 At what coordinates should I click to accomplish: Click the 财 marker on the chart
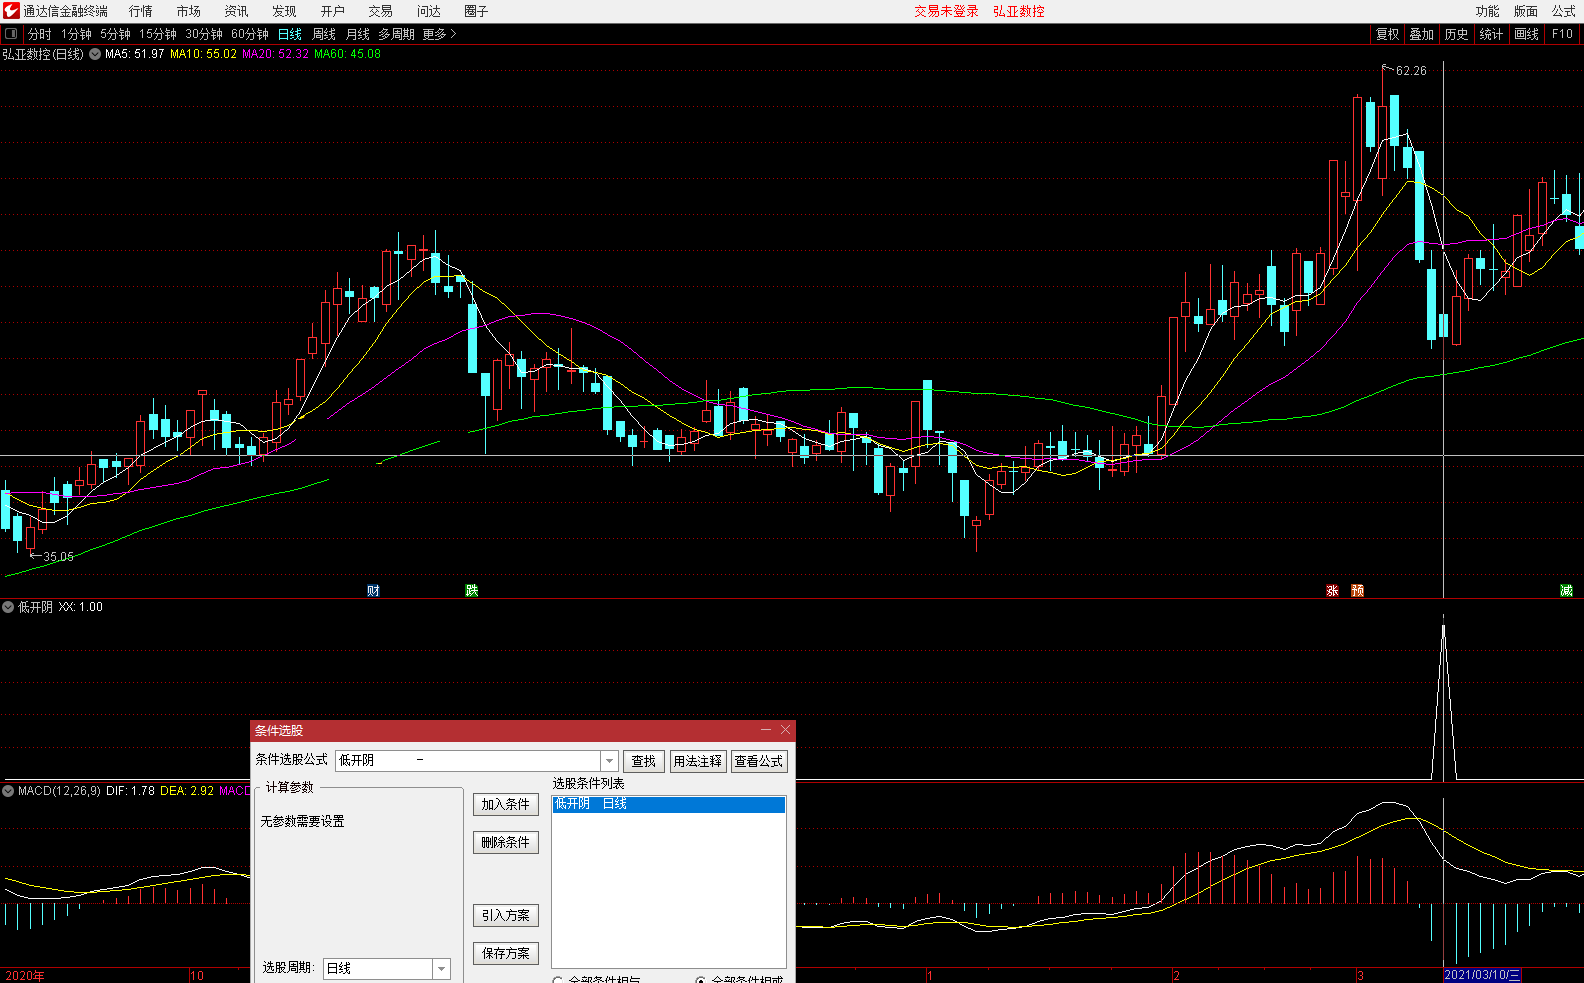tap(373, 591)
